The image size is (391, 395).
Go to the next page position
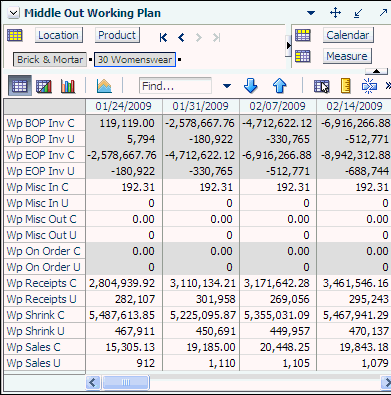[199, 38]
